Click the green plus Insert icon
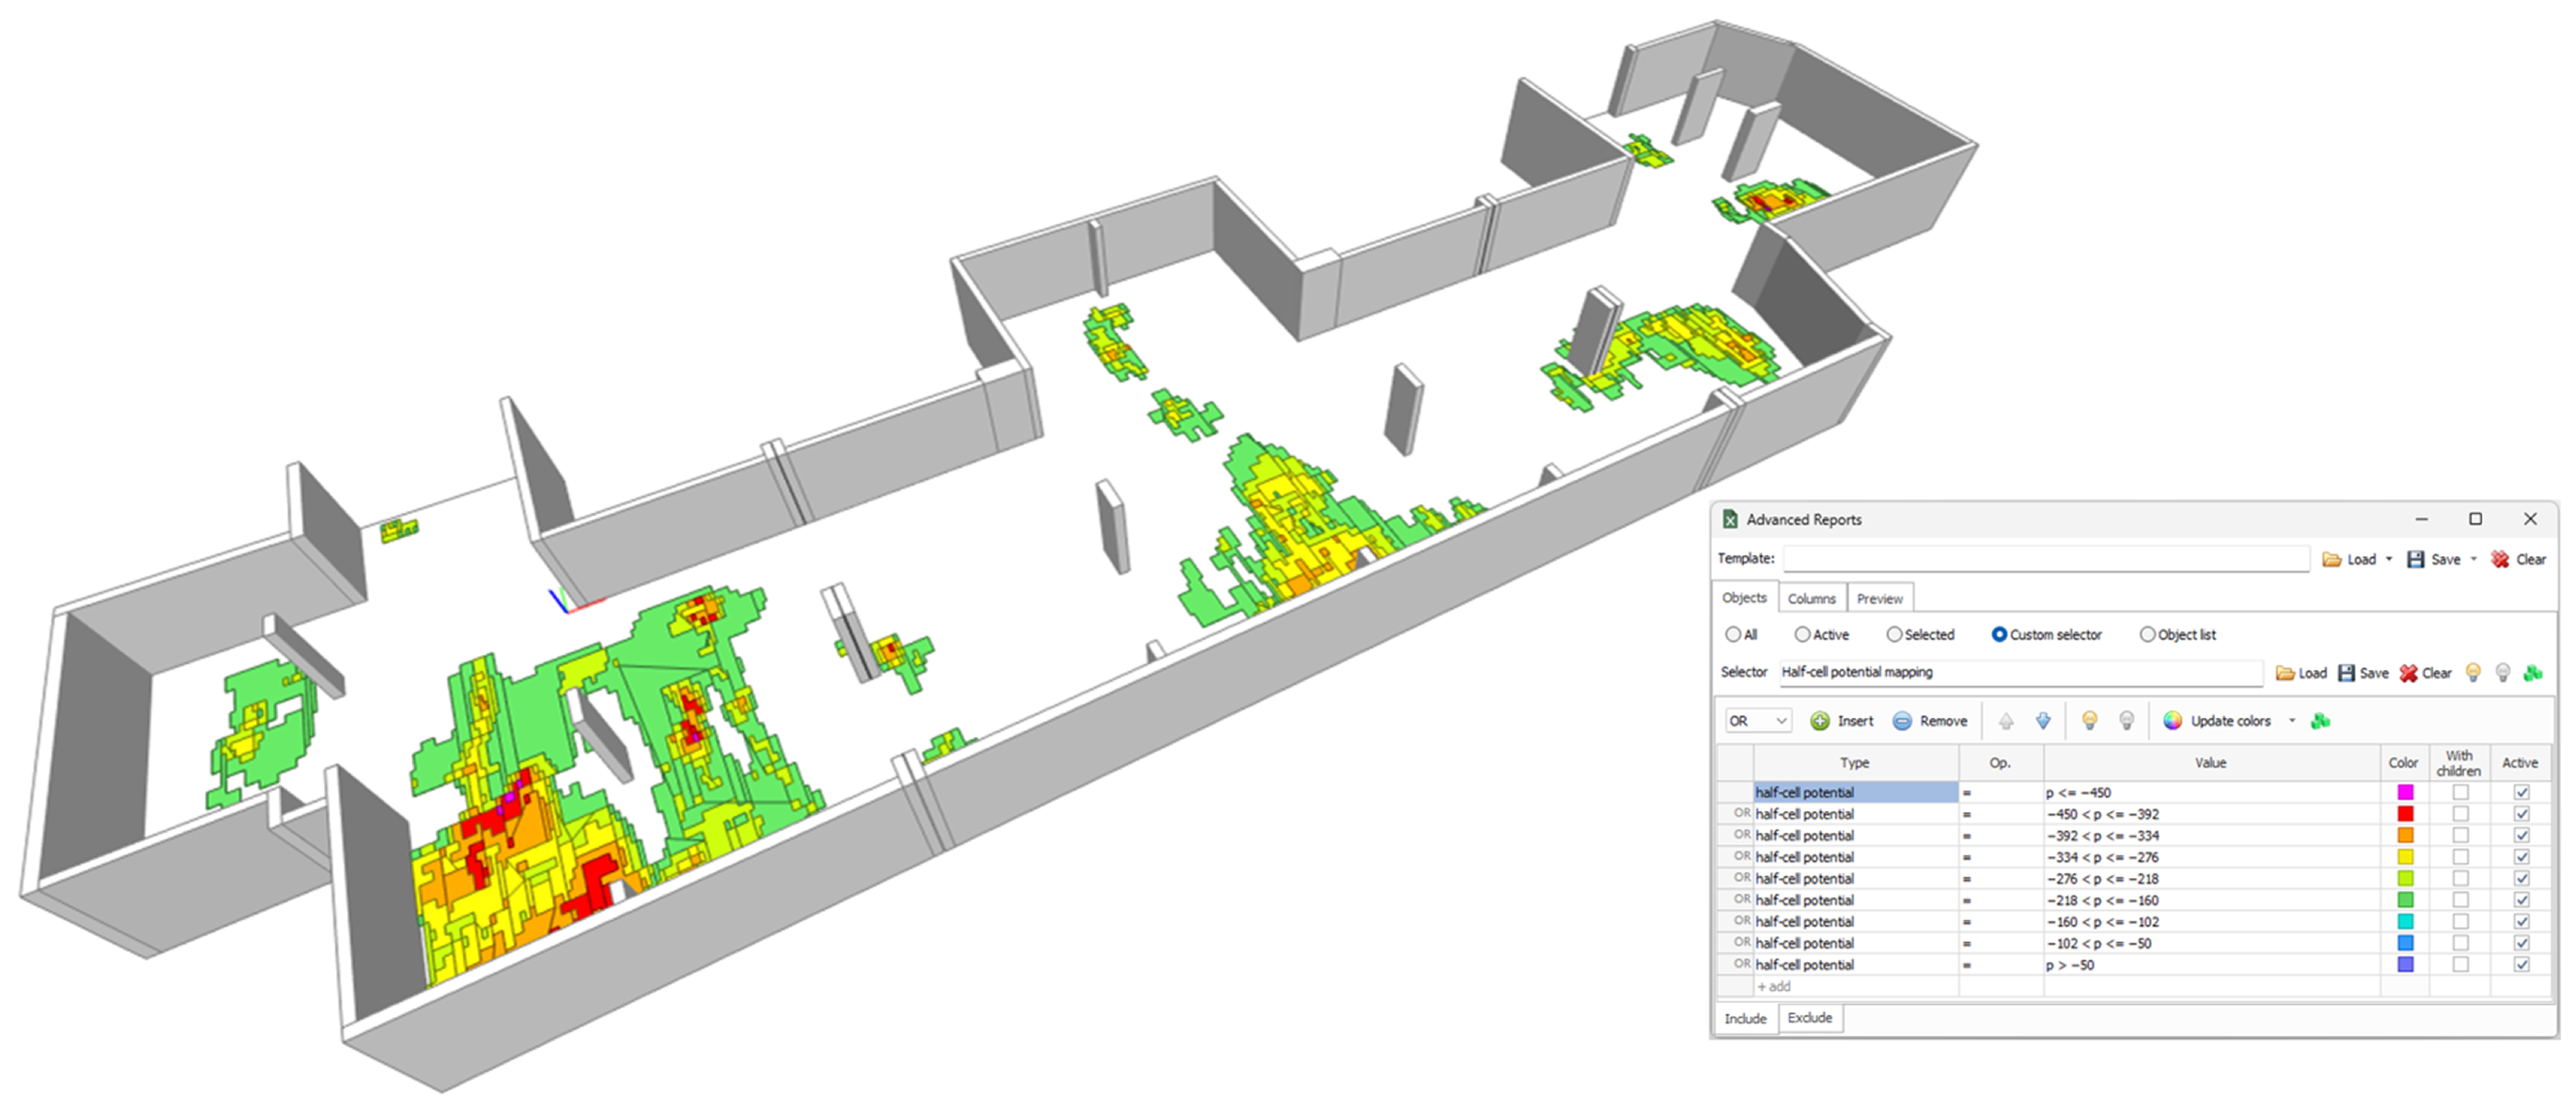 [1820, 721]
